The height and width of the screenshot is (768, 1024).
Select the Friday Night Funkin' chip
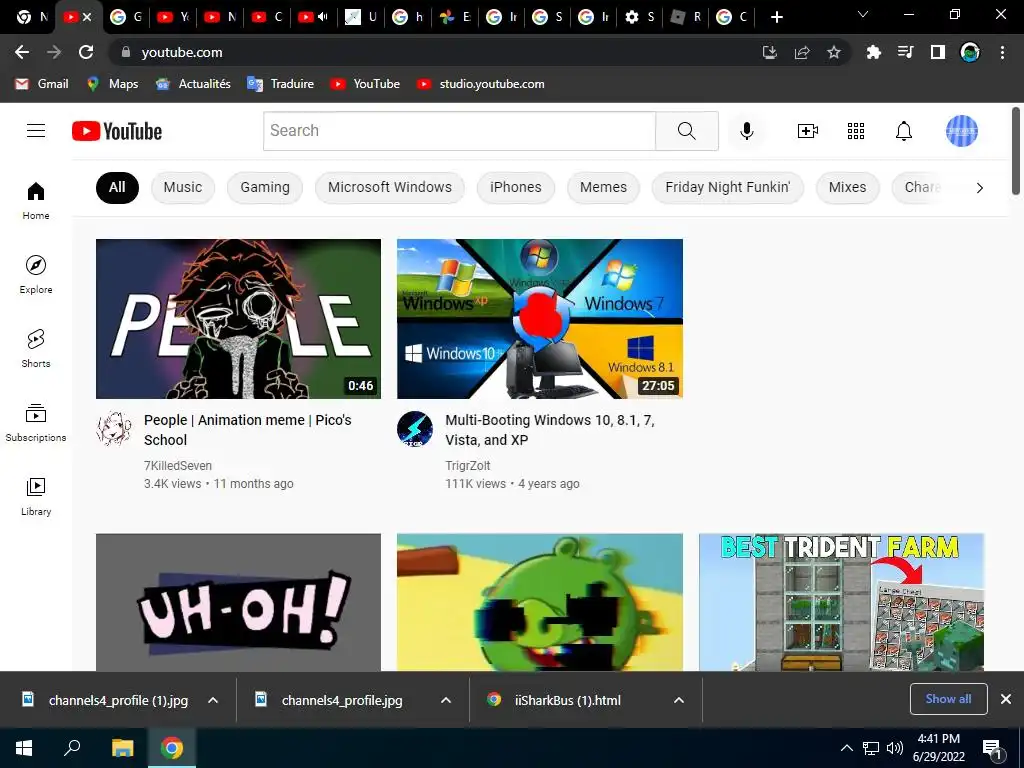[728, 187]
